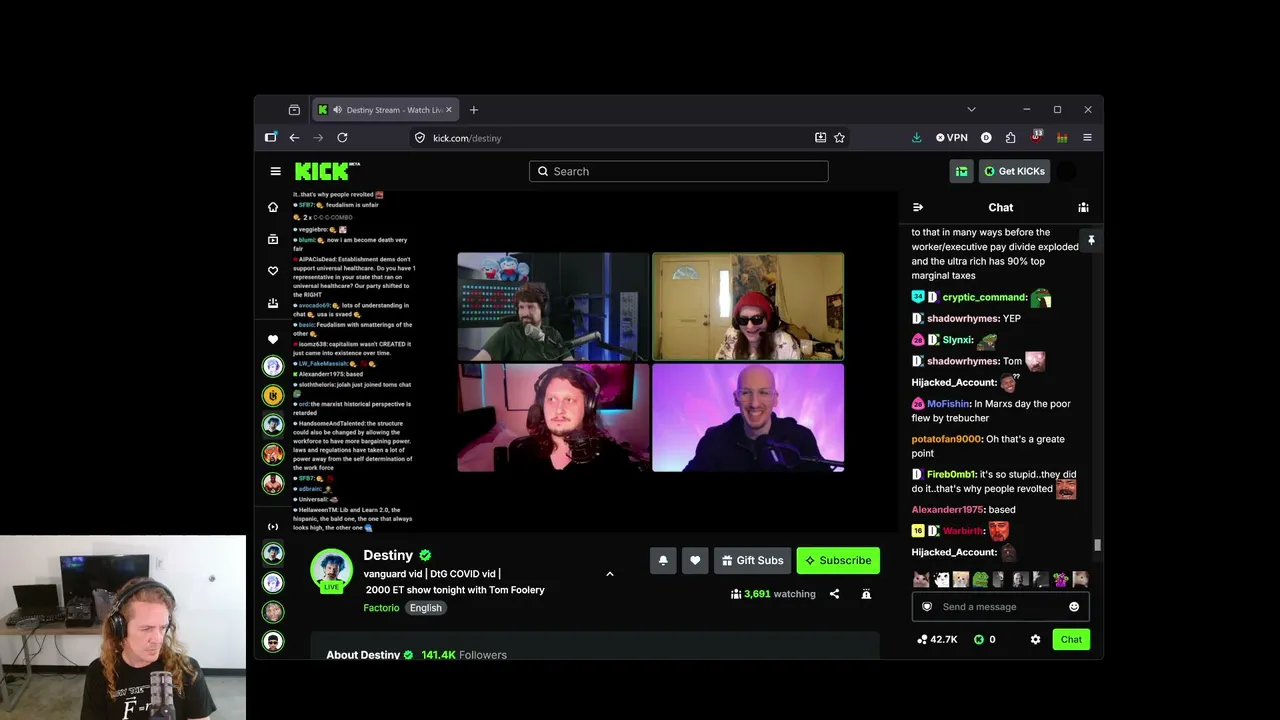Go to Home in Kick sidebar
The width and height of the screenshot is (1280, 720).
[x=273, y=207]
